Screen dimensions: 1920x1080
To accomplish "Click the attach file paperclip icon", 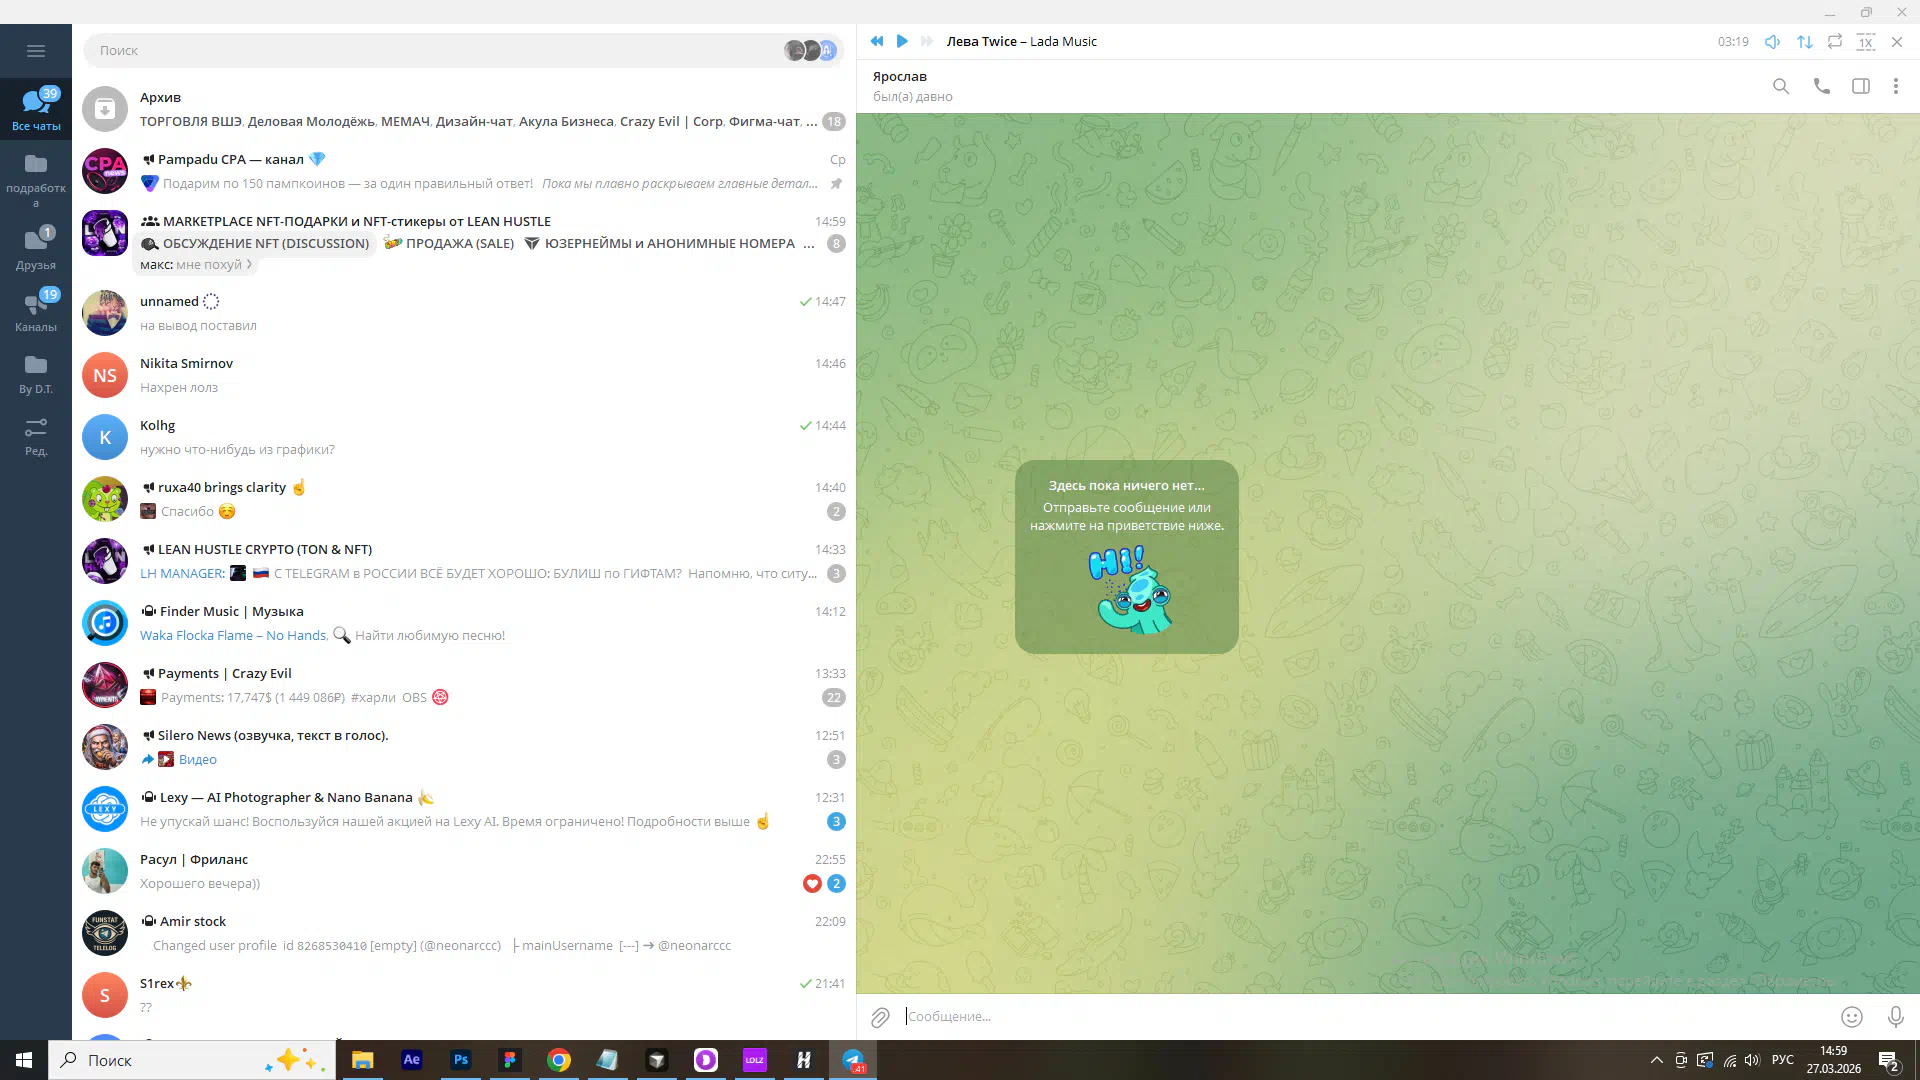I will (x=880, y=1017).
